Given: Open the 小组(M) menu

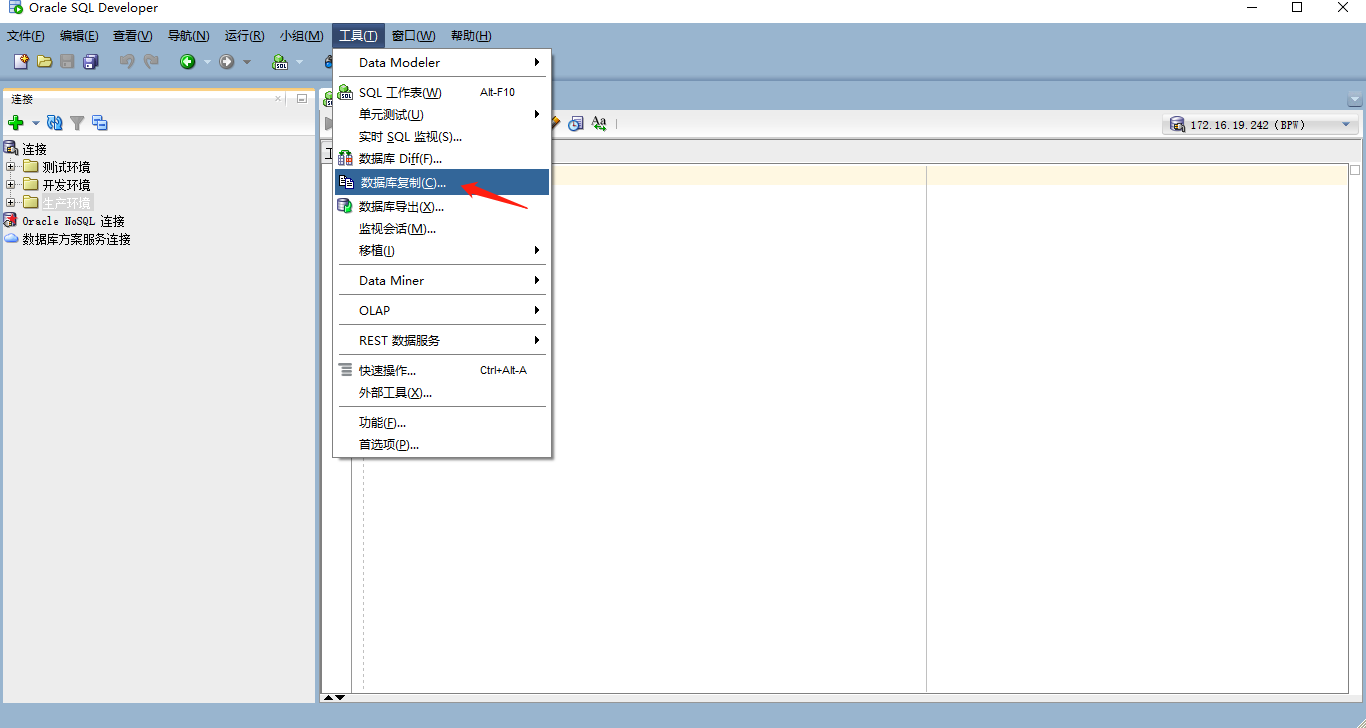Looking at the screenshot, I should point(301,36).
